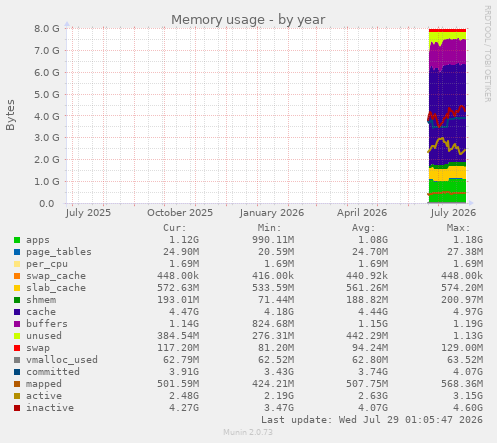This screenshot has height=443, width=497.
Task: Click the shmem dark green swatch
Action: click(x=17, y=300)
